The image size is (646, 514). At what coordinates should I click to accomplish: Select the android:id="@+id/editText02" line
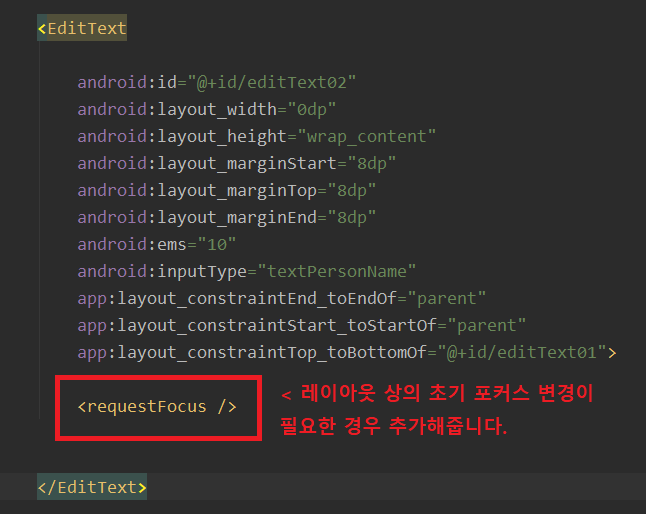click(217, 82)
